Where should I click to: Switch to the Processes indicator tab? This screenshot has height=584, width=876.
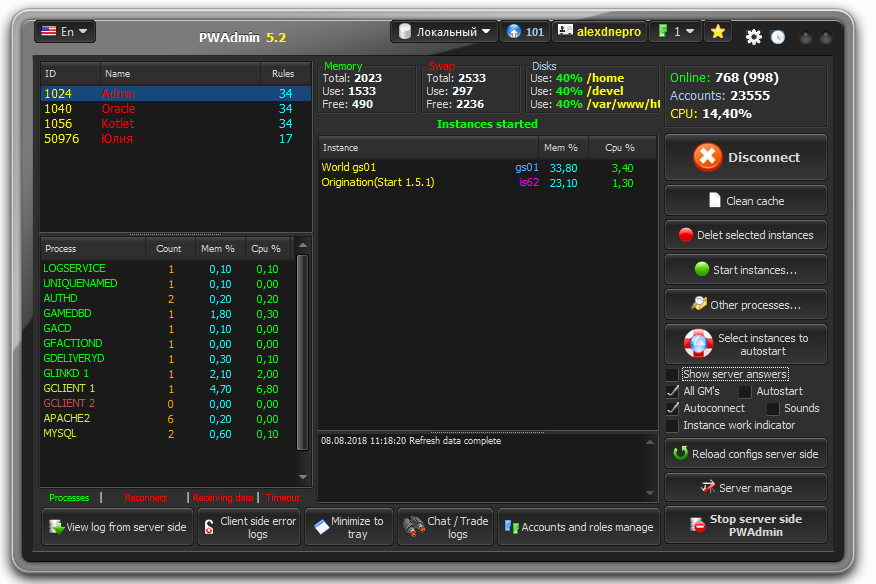69,497
